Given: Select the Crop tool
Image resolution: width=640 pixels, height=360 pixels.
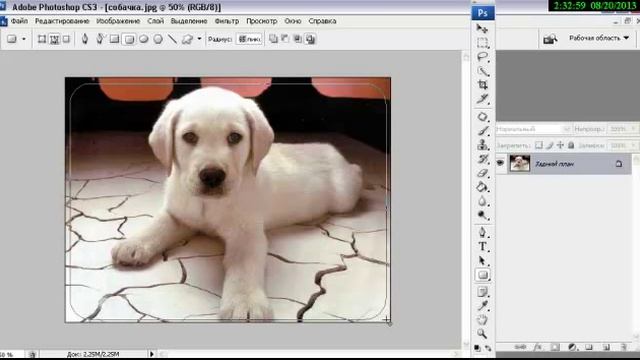Looking at the screenshot, I should coord(482,85).
